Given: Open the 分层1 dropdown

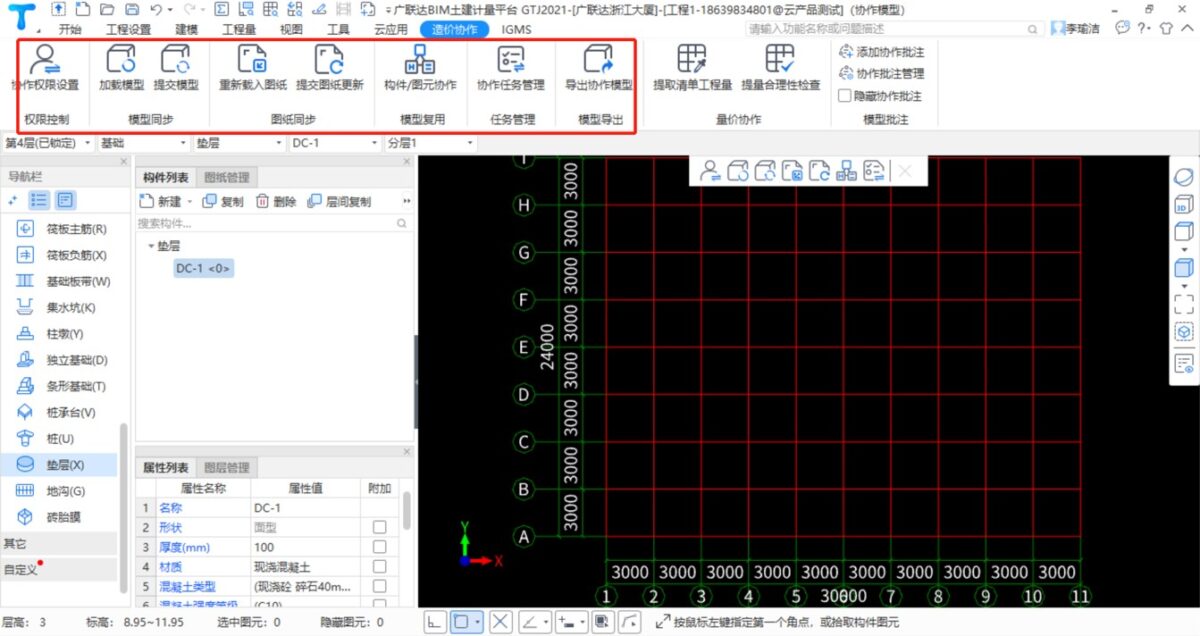Looking at the screenshot, I should (431, 143).
